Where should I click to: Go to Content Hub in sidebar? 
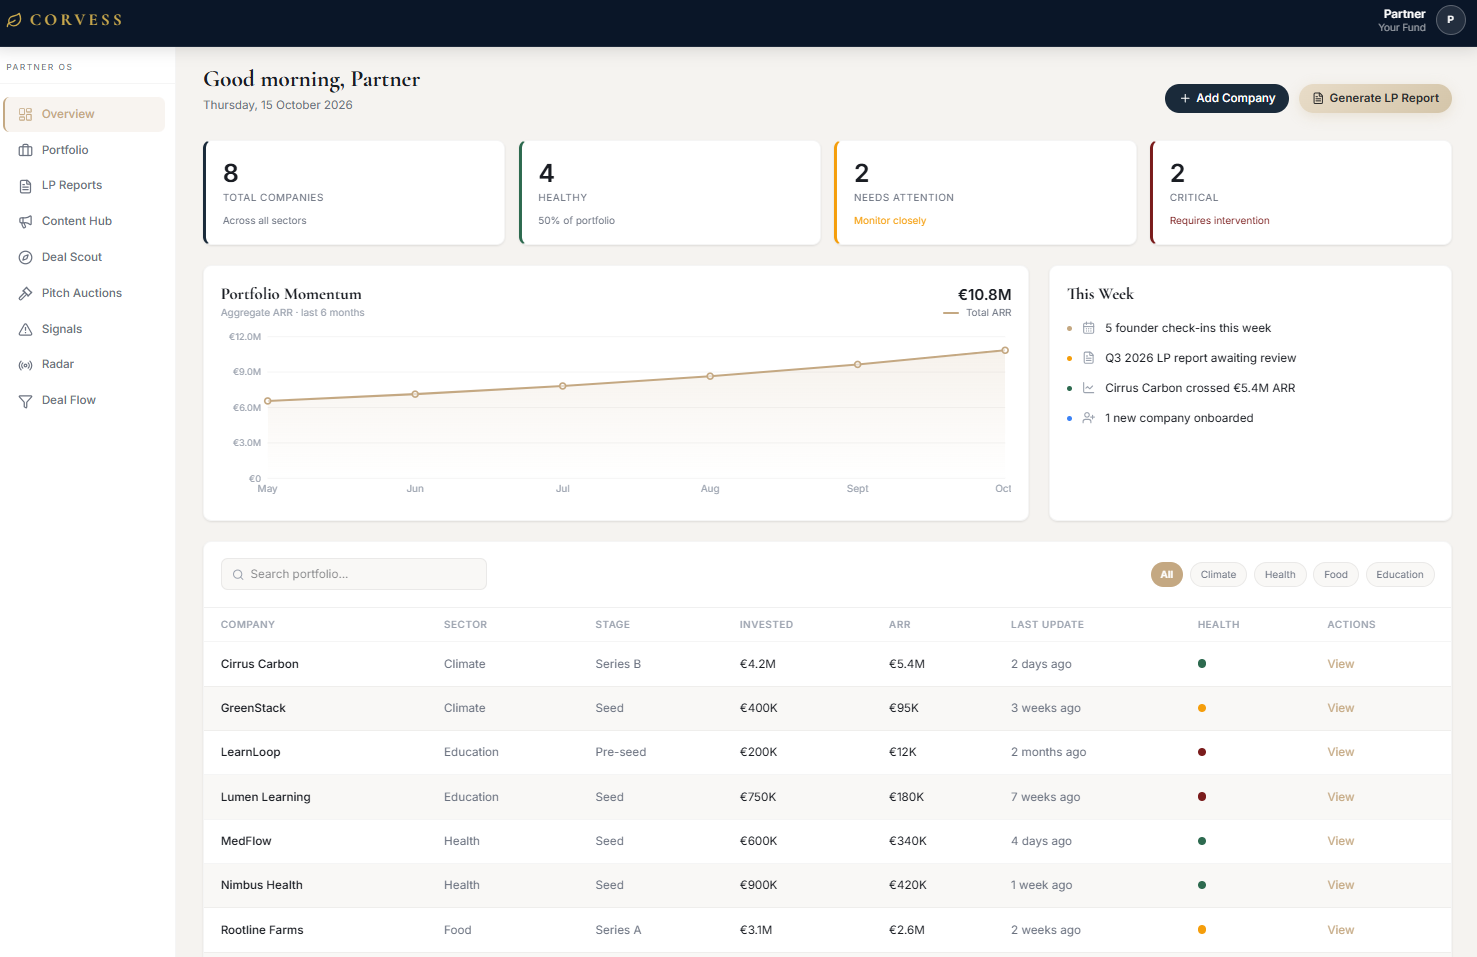click(84, 222)
